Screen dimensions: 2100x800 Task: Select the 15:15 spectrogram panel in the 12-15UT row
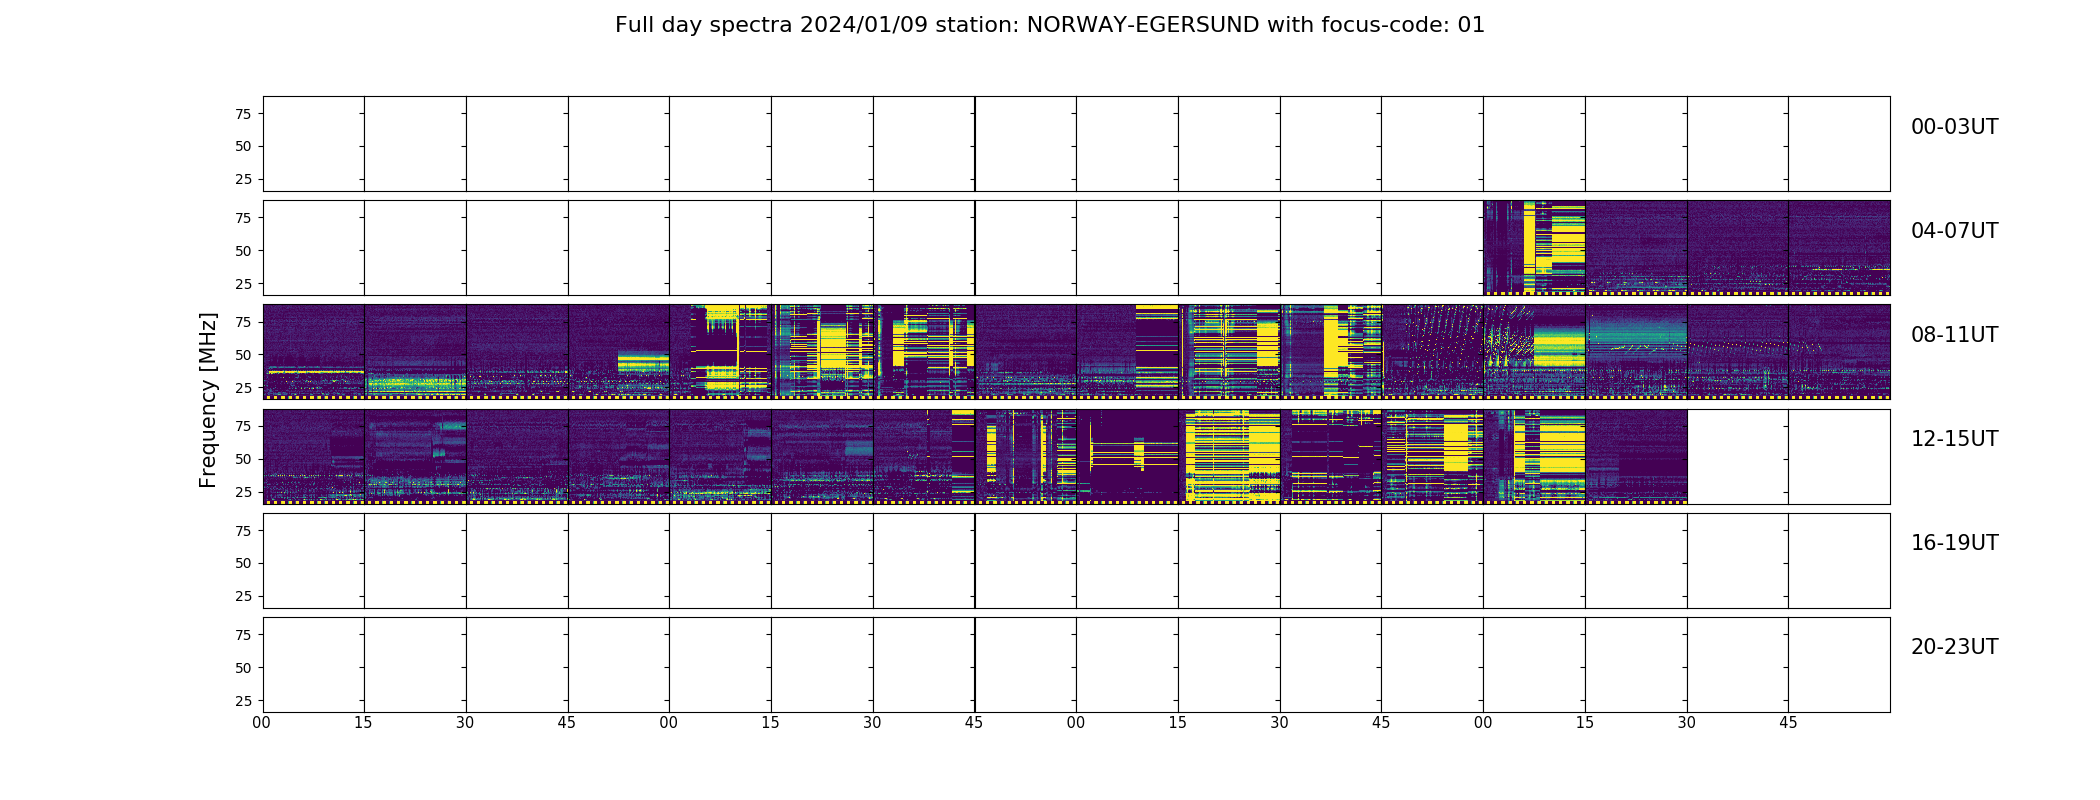point(1636,456)
